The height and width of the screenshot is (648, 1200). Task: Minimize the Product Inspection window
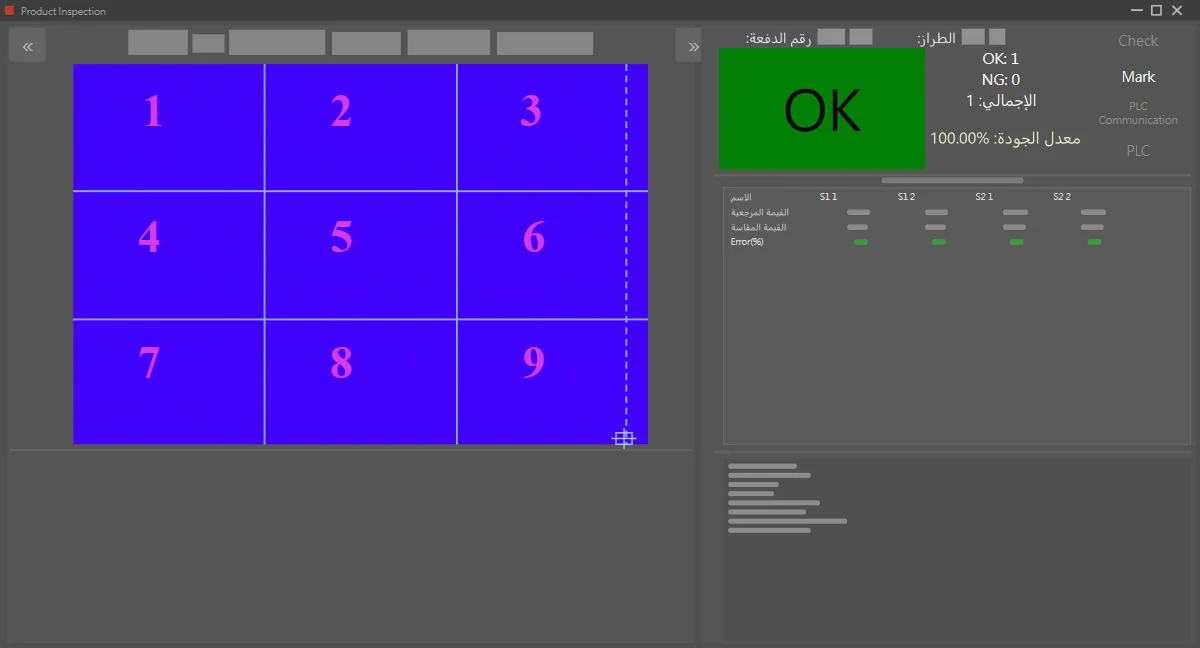1135,10
